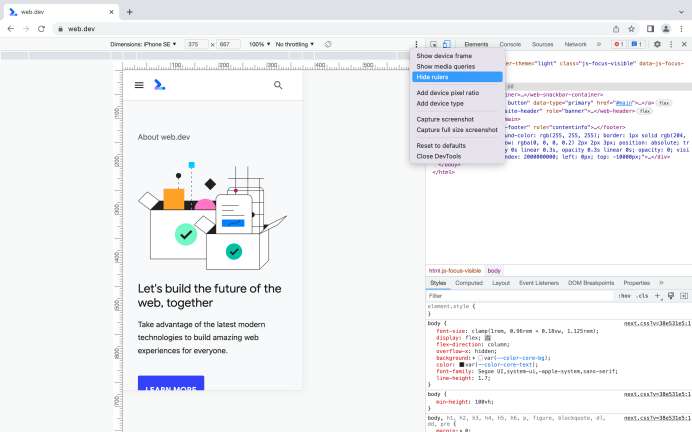Open the DOM Breakpoints tab

tap(591, 283)
